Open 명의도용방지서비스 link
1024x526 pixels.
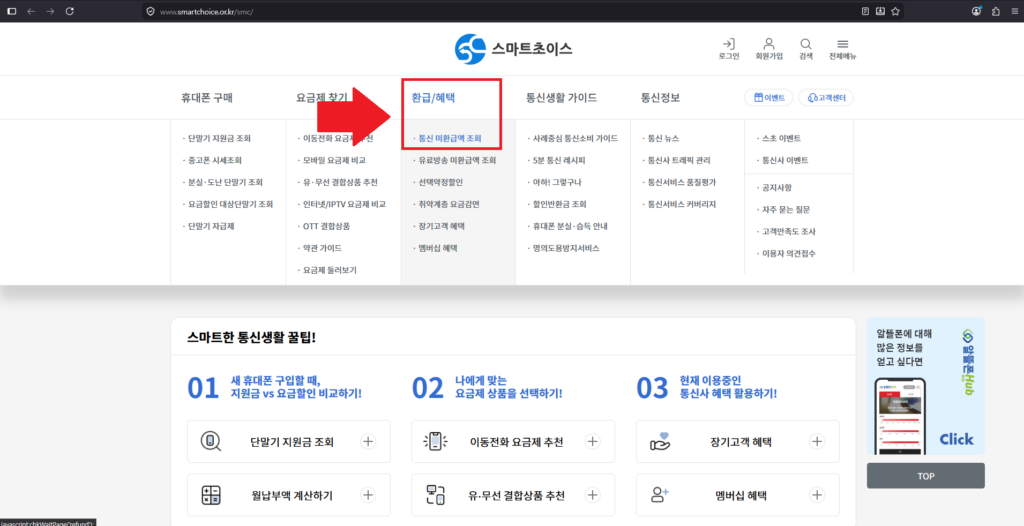[x=565, y=248]
